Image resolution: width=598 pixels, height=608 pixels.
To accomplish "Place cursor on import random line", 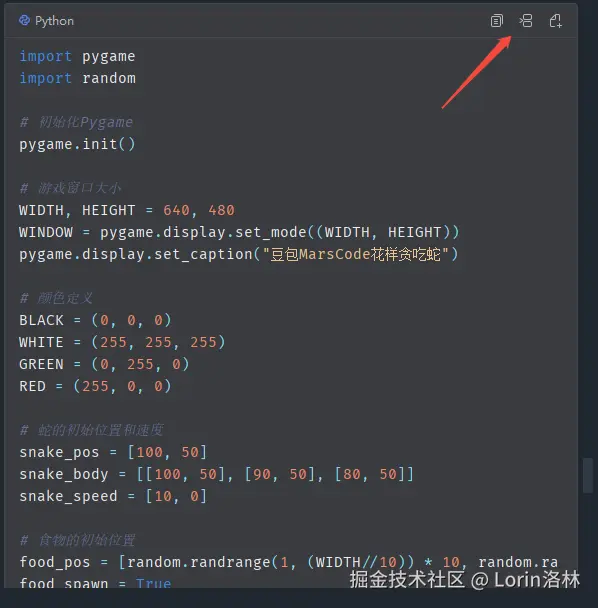I will coord(78,78).
